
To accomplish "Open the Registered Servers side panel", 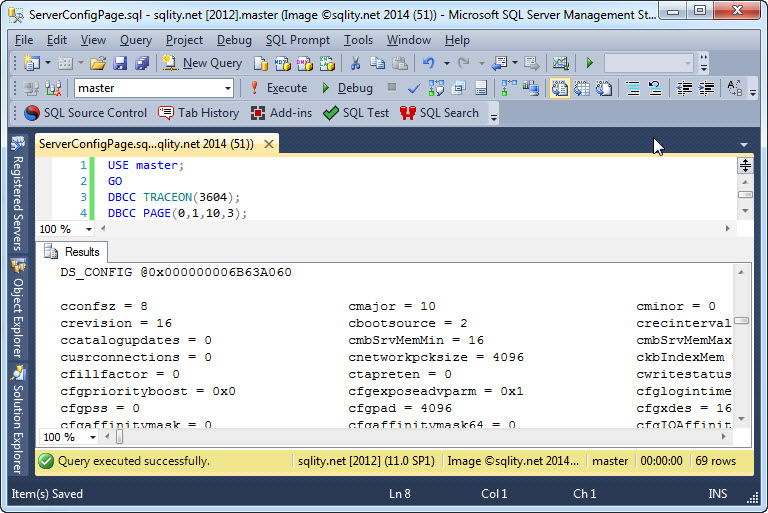I will pyautogui.click(x=18, y=194).
